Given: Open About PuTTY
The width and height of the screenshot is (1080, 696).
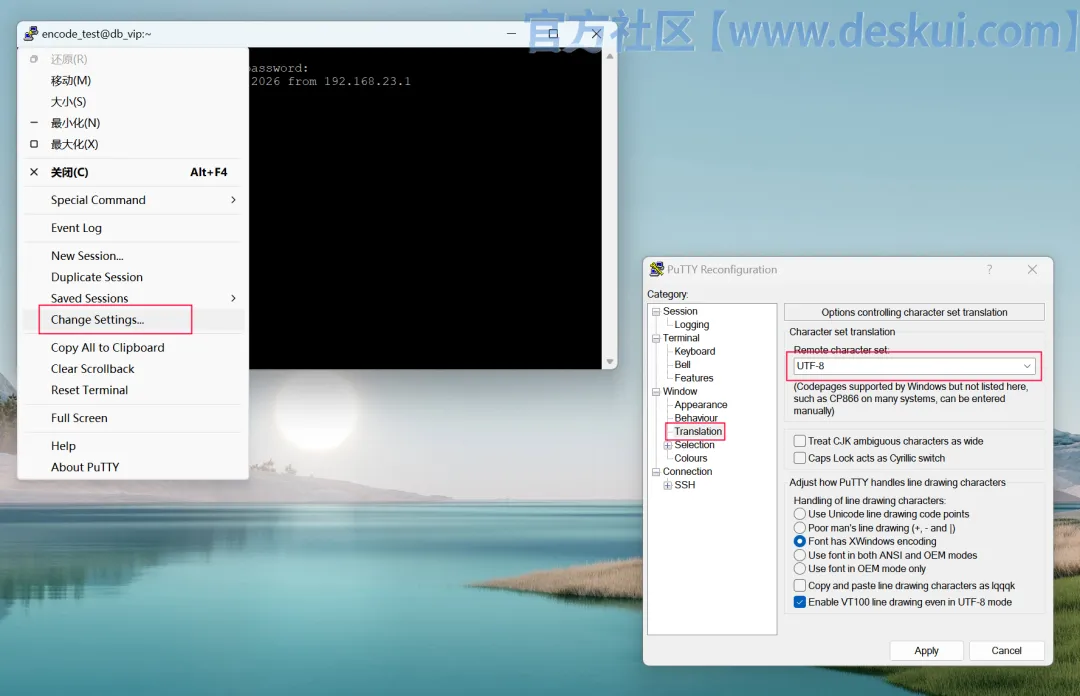Looking at the screenshot, I should pos(134,467).
